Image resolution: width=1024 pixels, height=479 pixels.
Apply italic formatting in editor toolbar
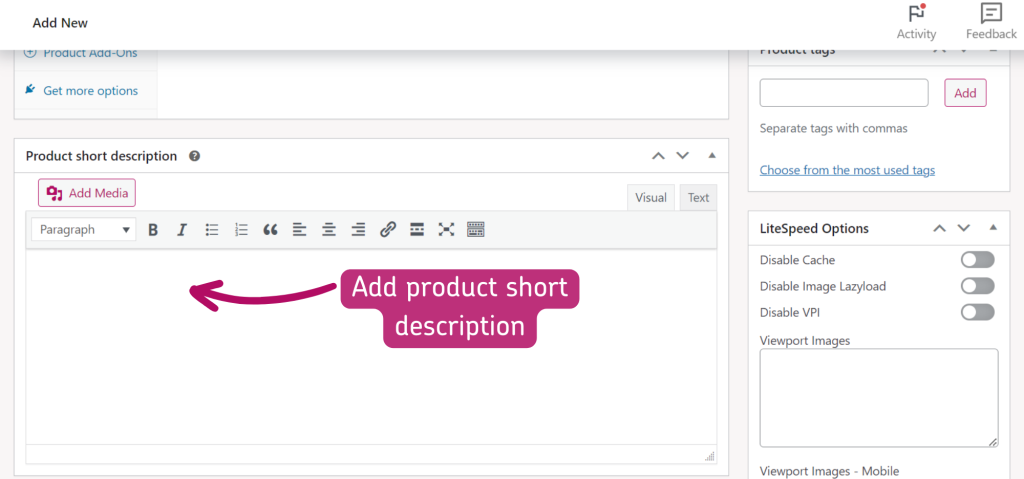[x=182, y=230]
